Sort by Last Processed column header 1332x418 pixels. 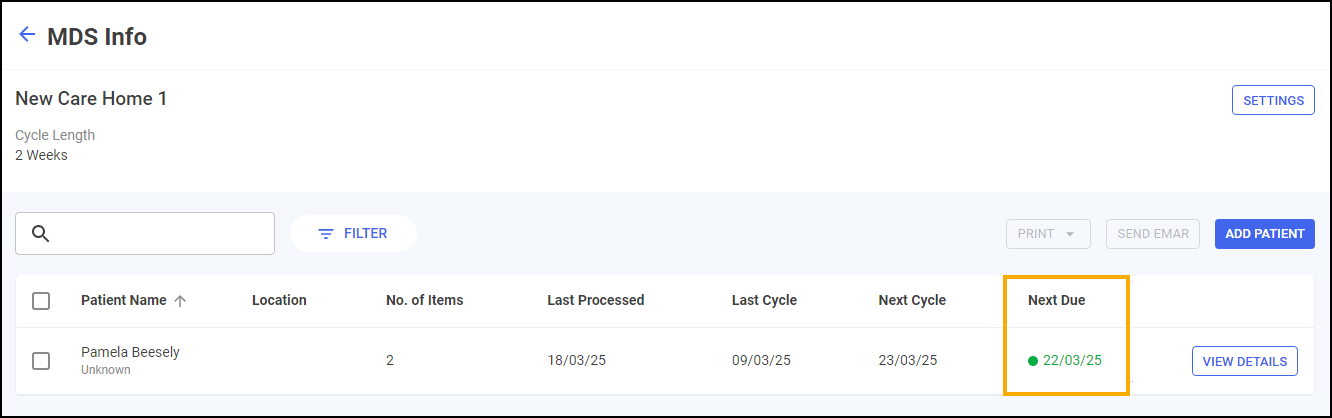(595, 300)
